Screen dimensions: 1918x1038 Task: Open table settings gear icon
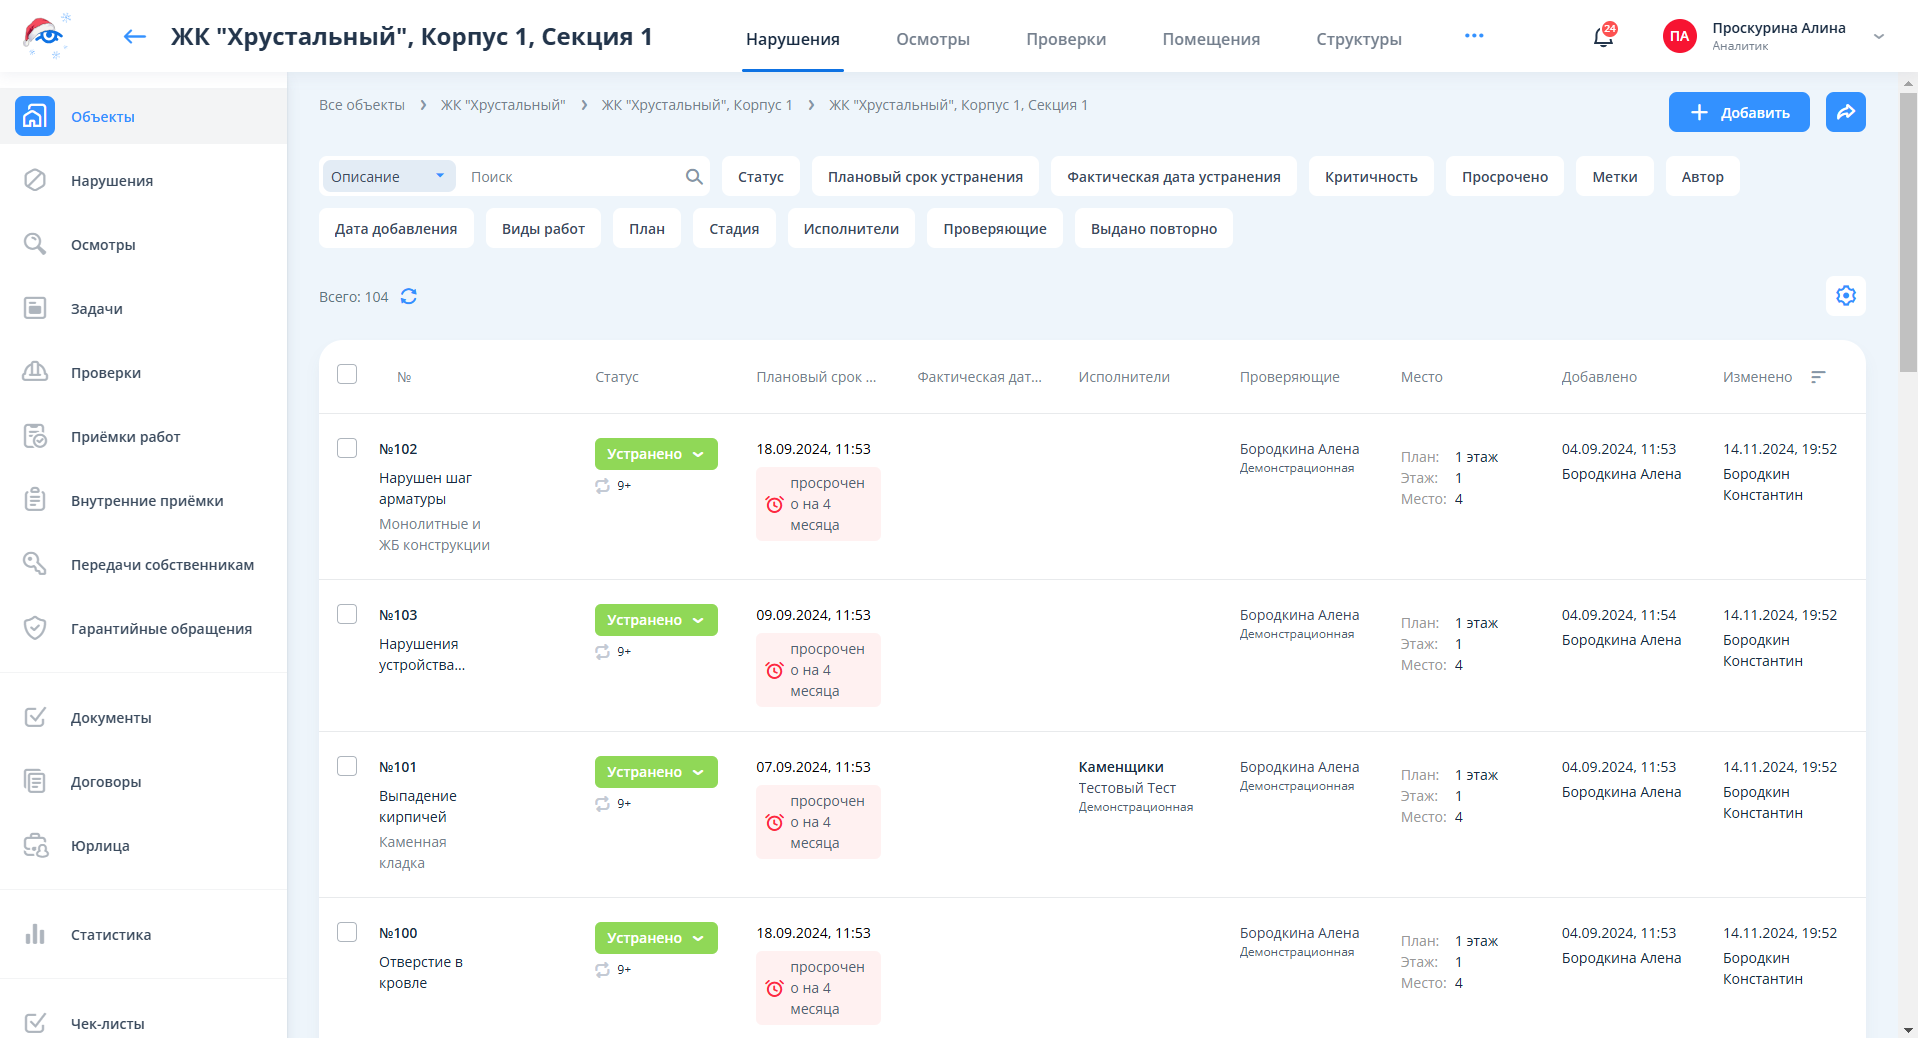coord(1845,296)
